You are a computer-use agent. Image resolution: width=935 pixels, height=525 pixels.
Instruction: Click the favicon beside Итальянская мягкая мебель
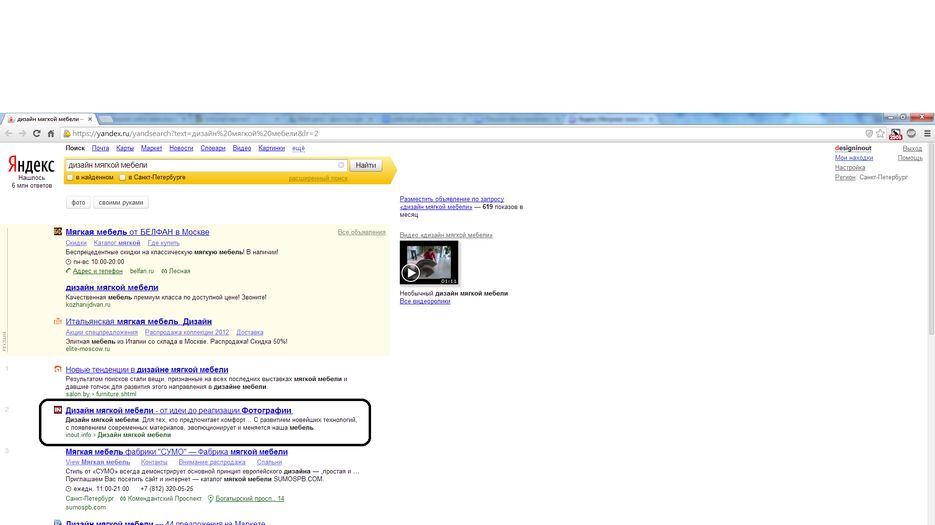coord(58,321)
